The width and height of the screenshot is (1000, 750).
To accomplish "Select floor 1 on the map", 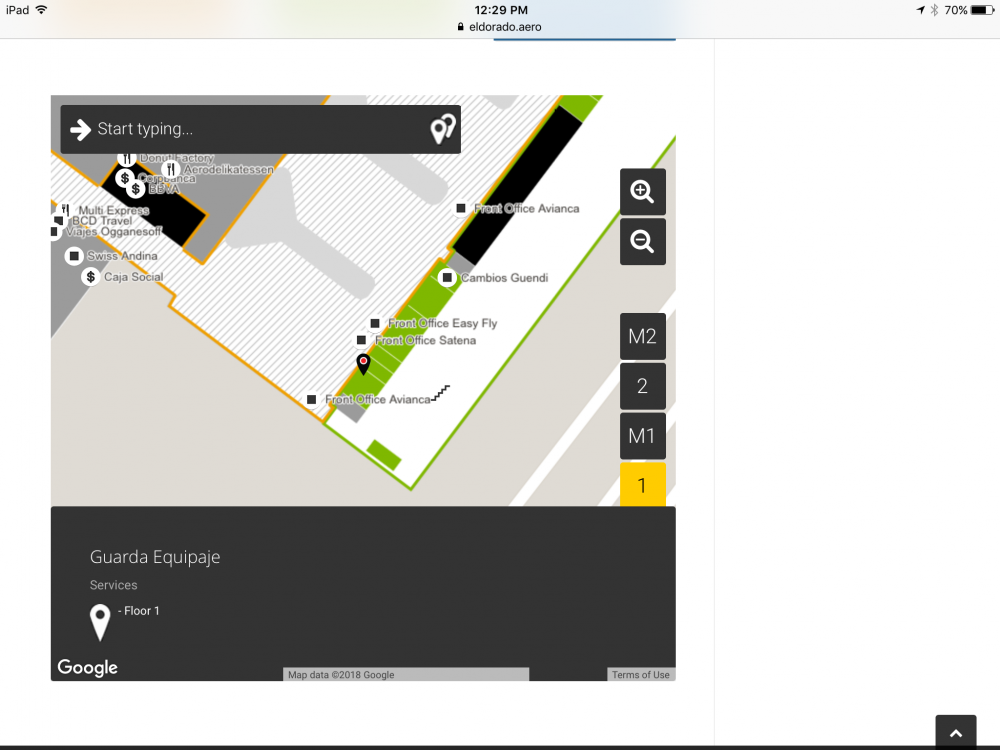I will tap(642, 485).
